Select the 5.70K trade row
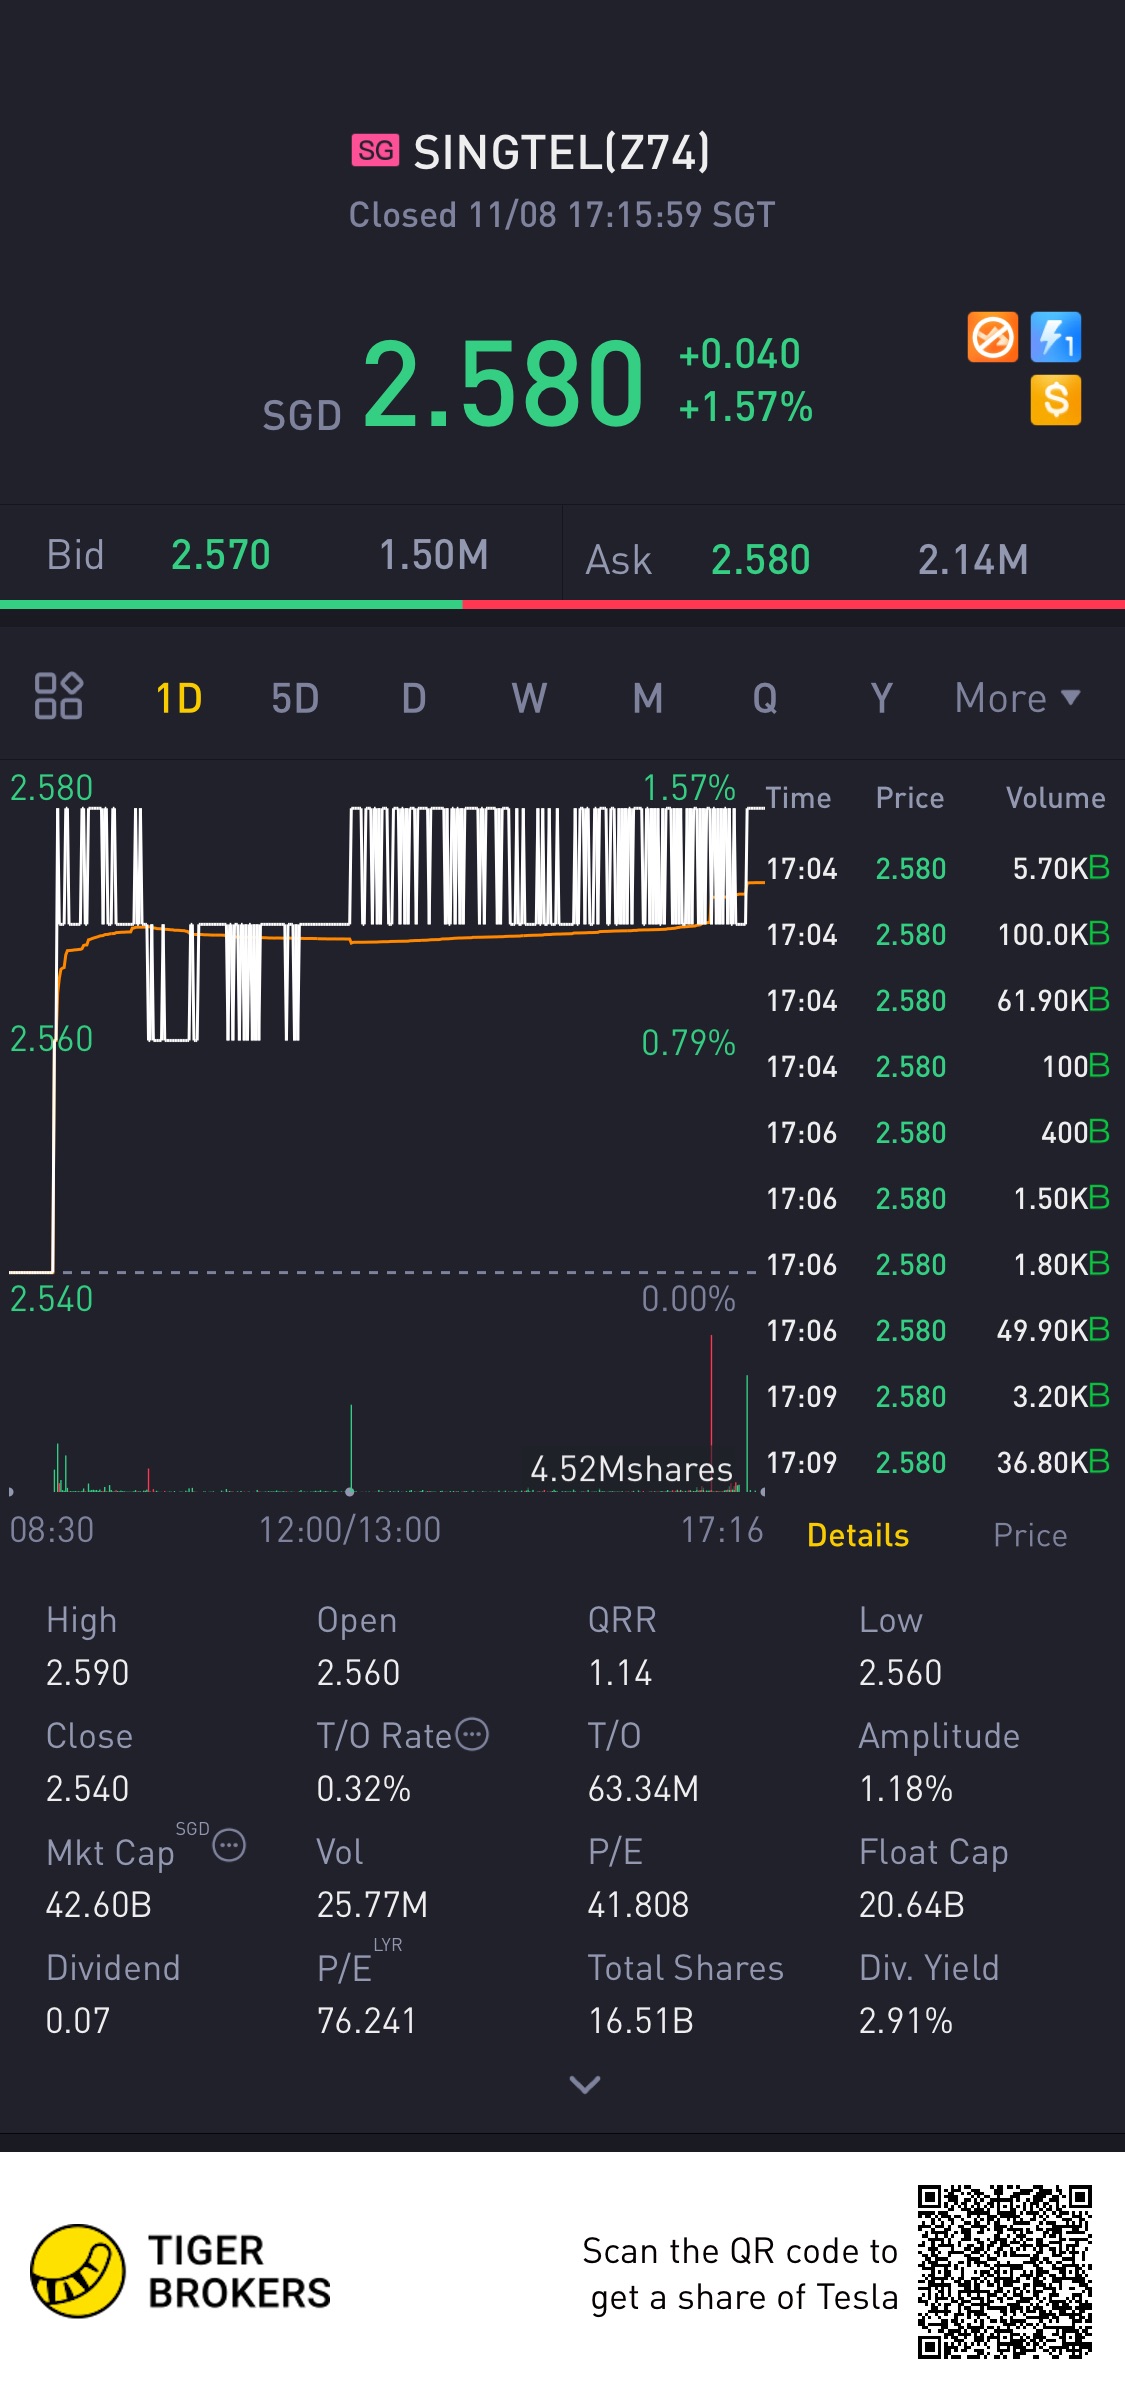 click(x=938, y=868)
